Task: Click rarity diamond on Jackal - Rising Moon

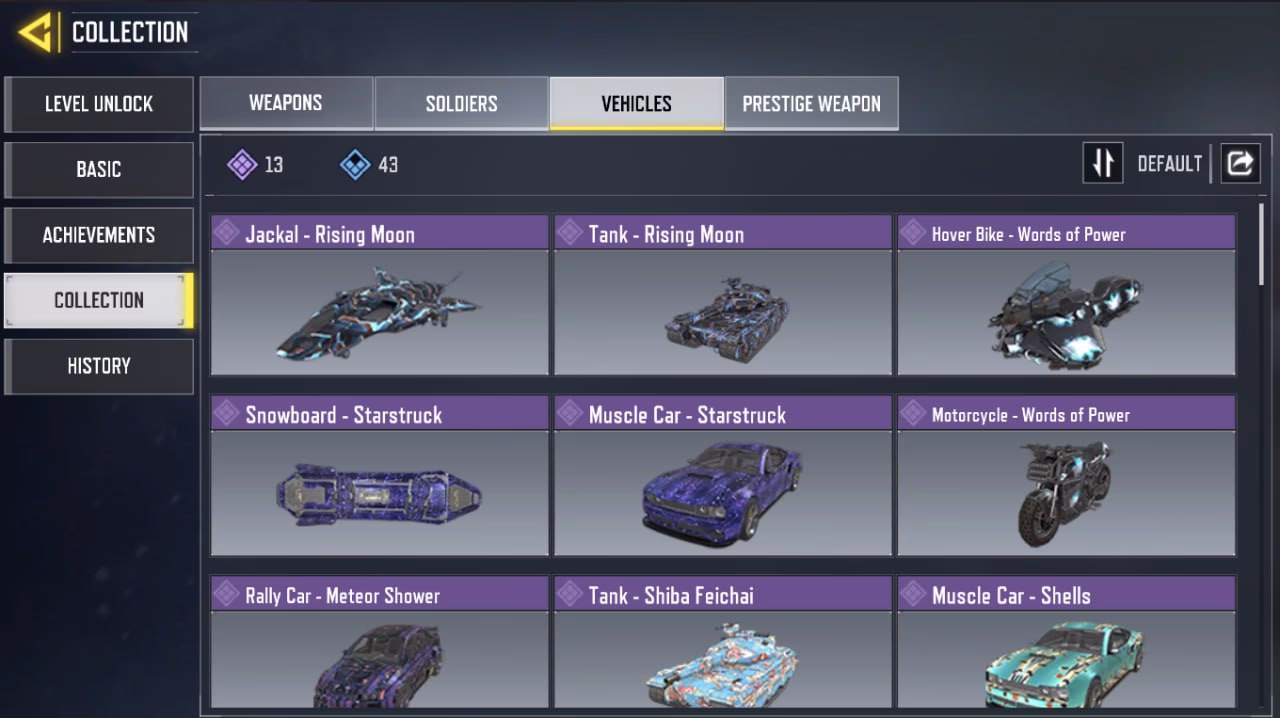Action: click(x=227, y=233)
